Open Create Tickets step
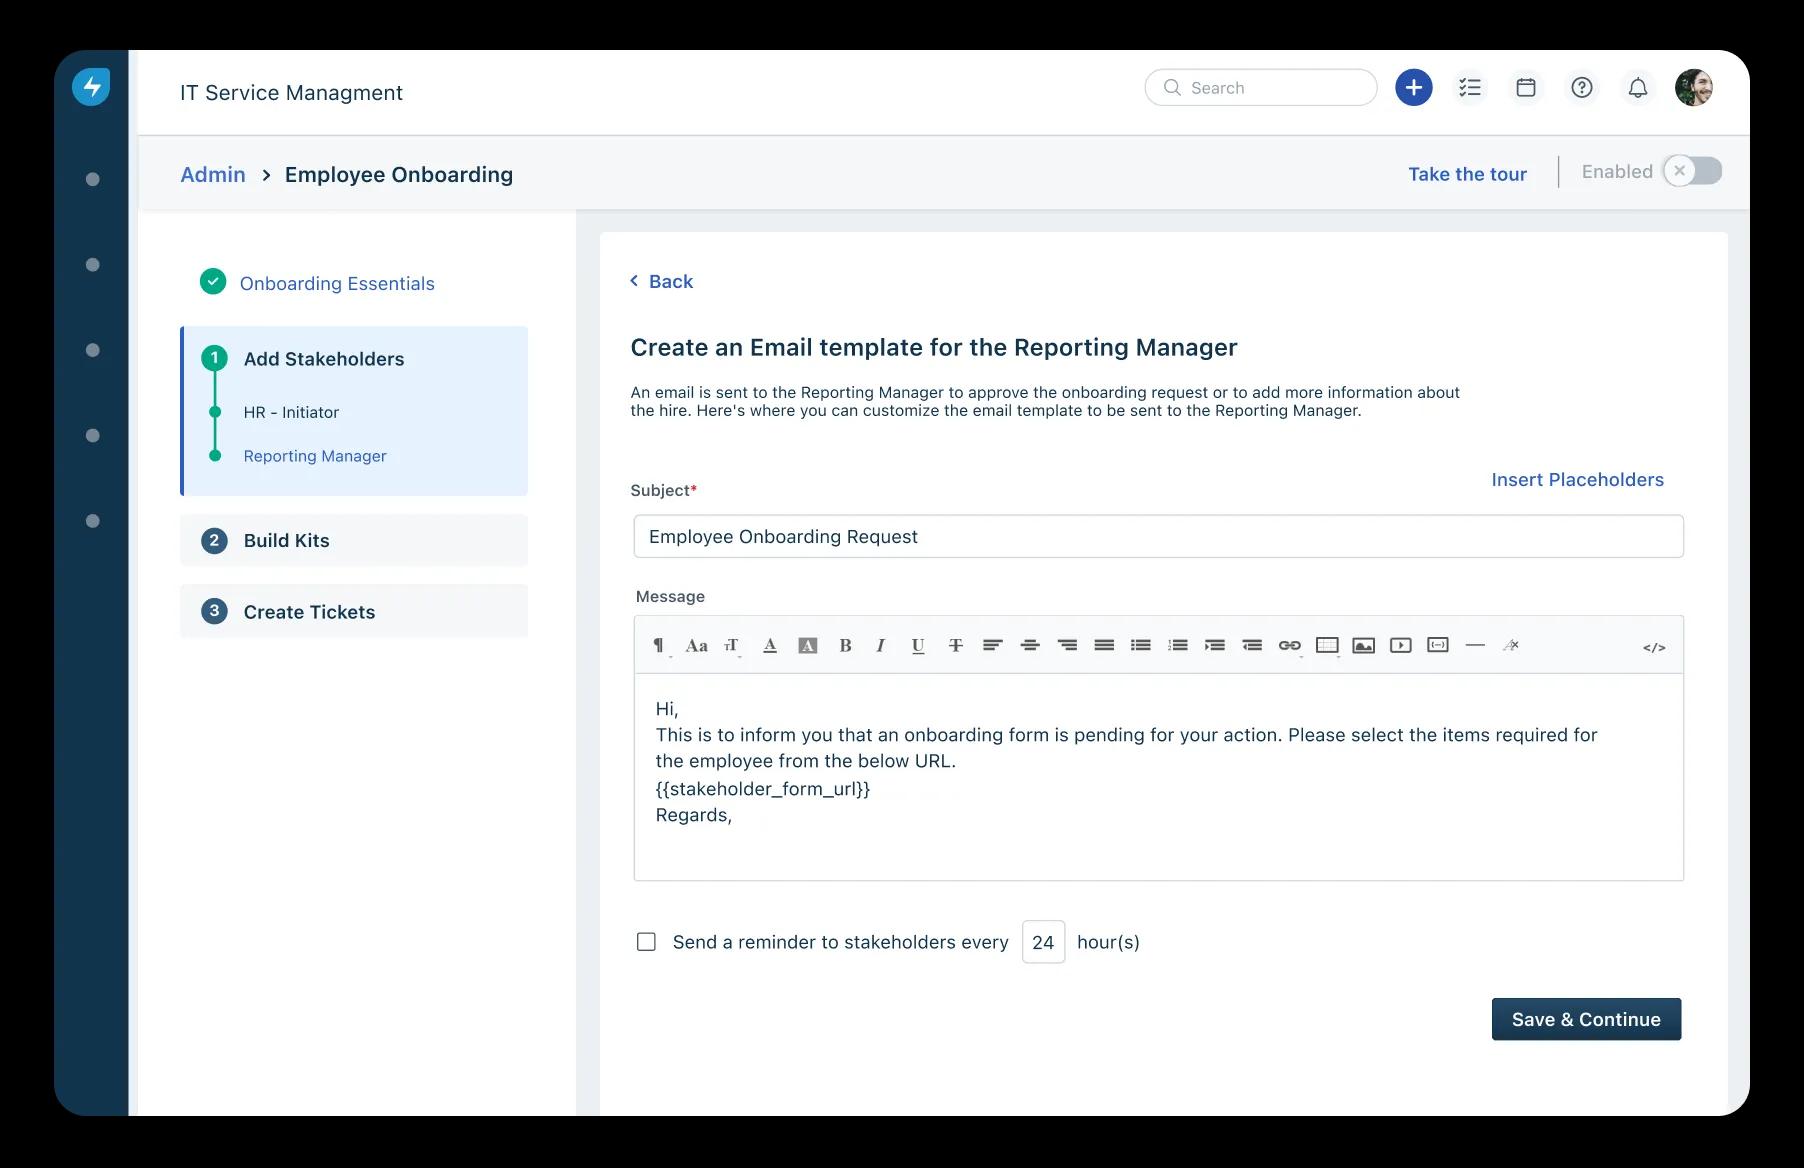1804x1168 pixels. (x=354, y=612)
